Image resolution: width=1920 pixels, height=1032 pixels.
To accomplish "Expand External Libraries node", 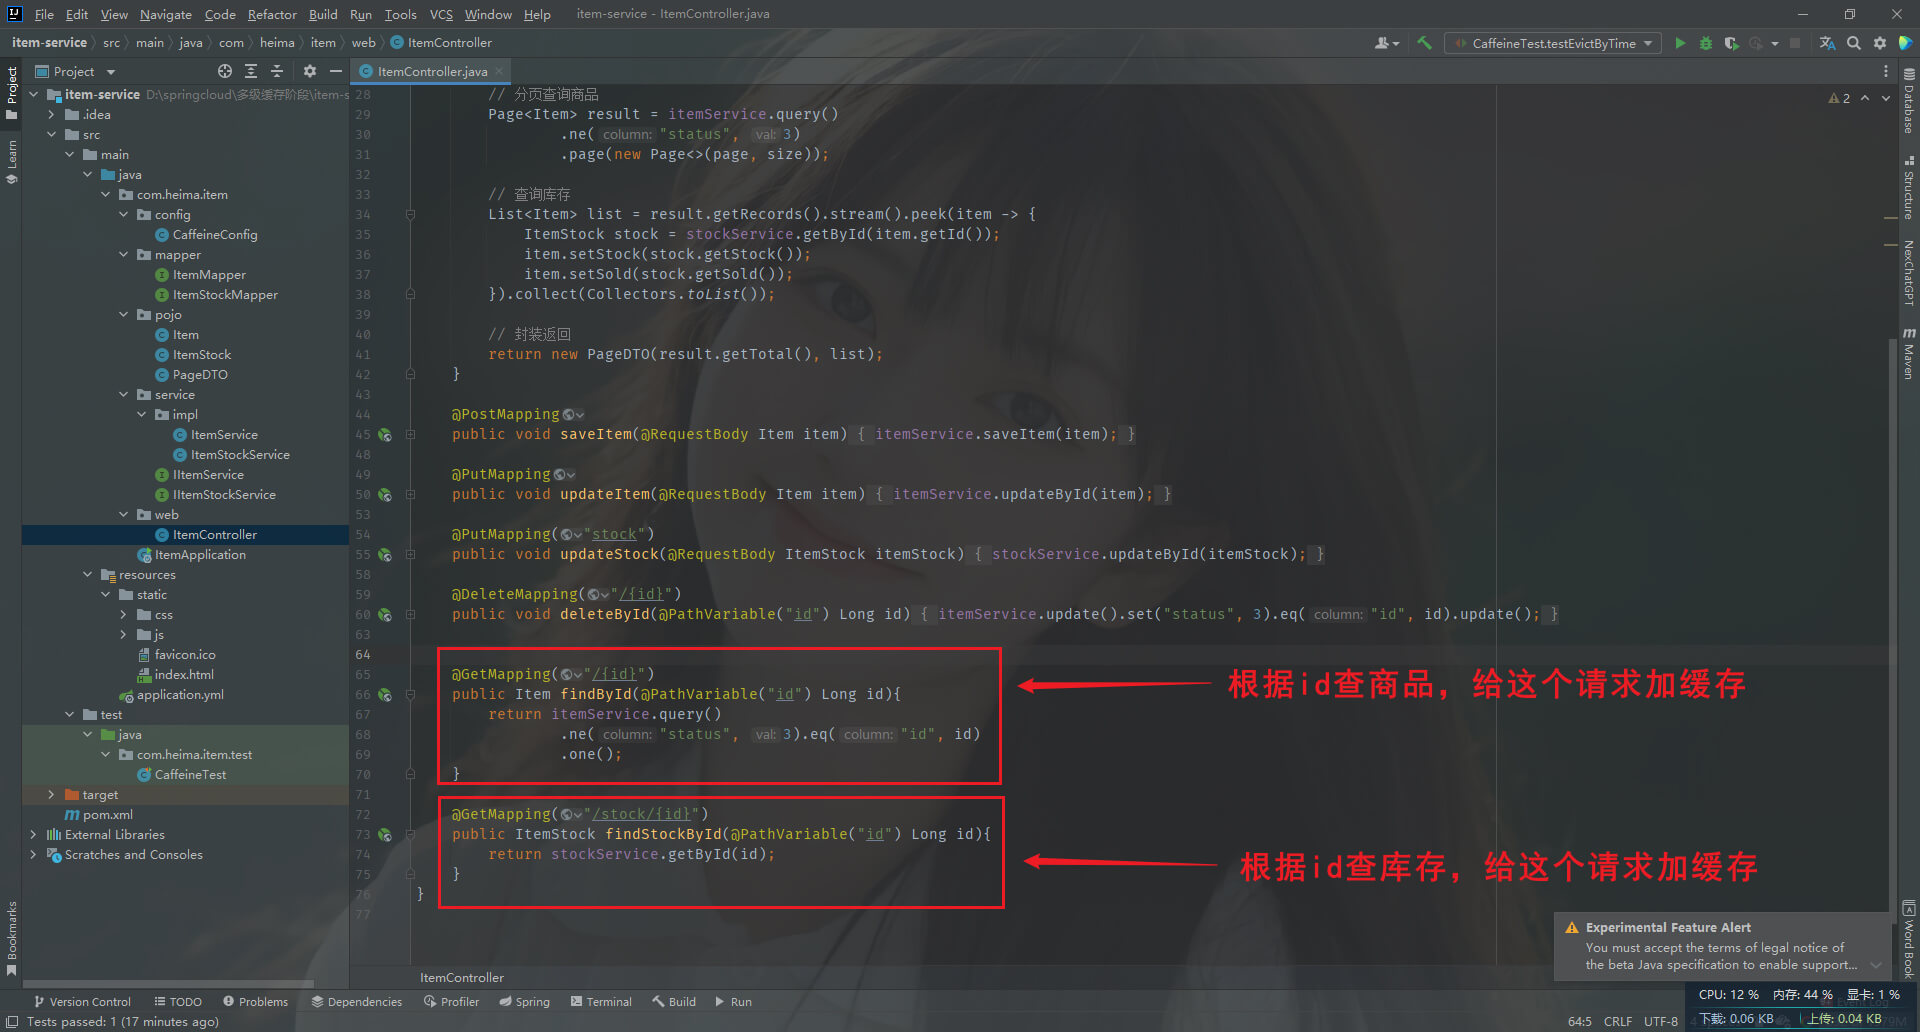I will coord(34,835).
